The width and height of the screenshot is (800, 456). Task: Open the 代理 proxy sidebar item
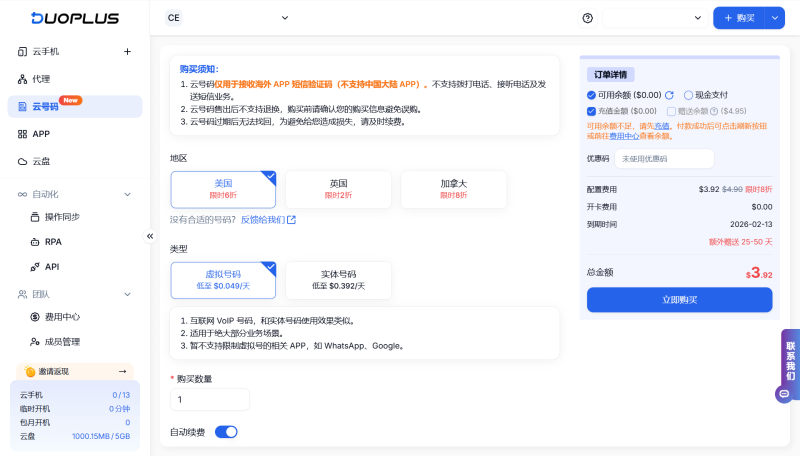pos(40,79)
